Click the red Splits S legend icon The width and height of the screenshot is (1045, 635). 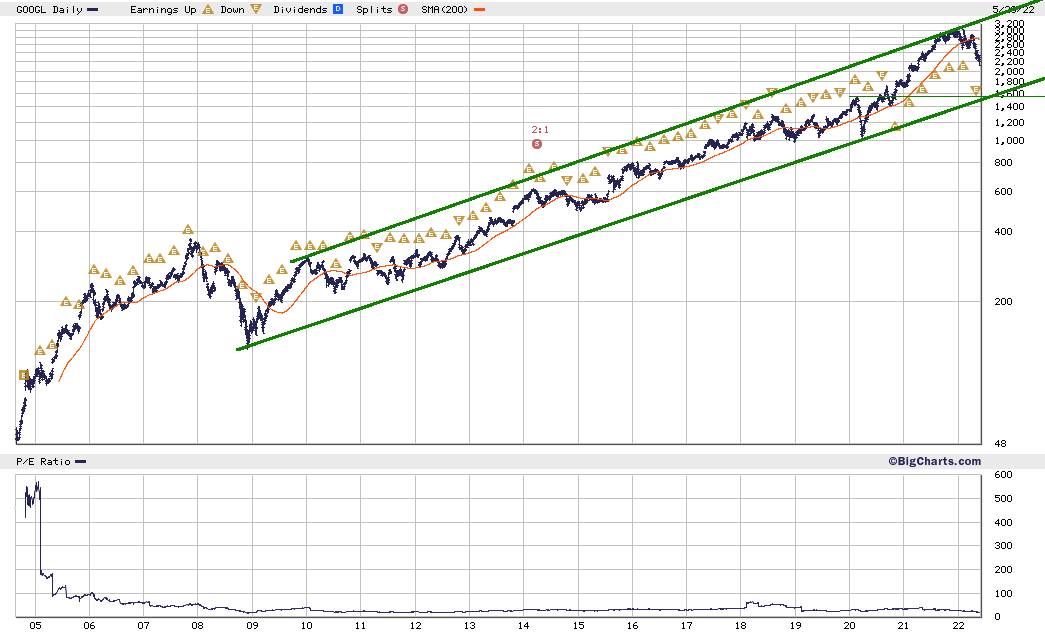click(x=403, y=9)
